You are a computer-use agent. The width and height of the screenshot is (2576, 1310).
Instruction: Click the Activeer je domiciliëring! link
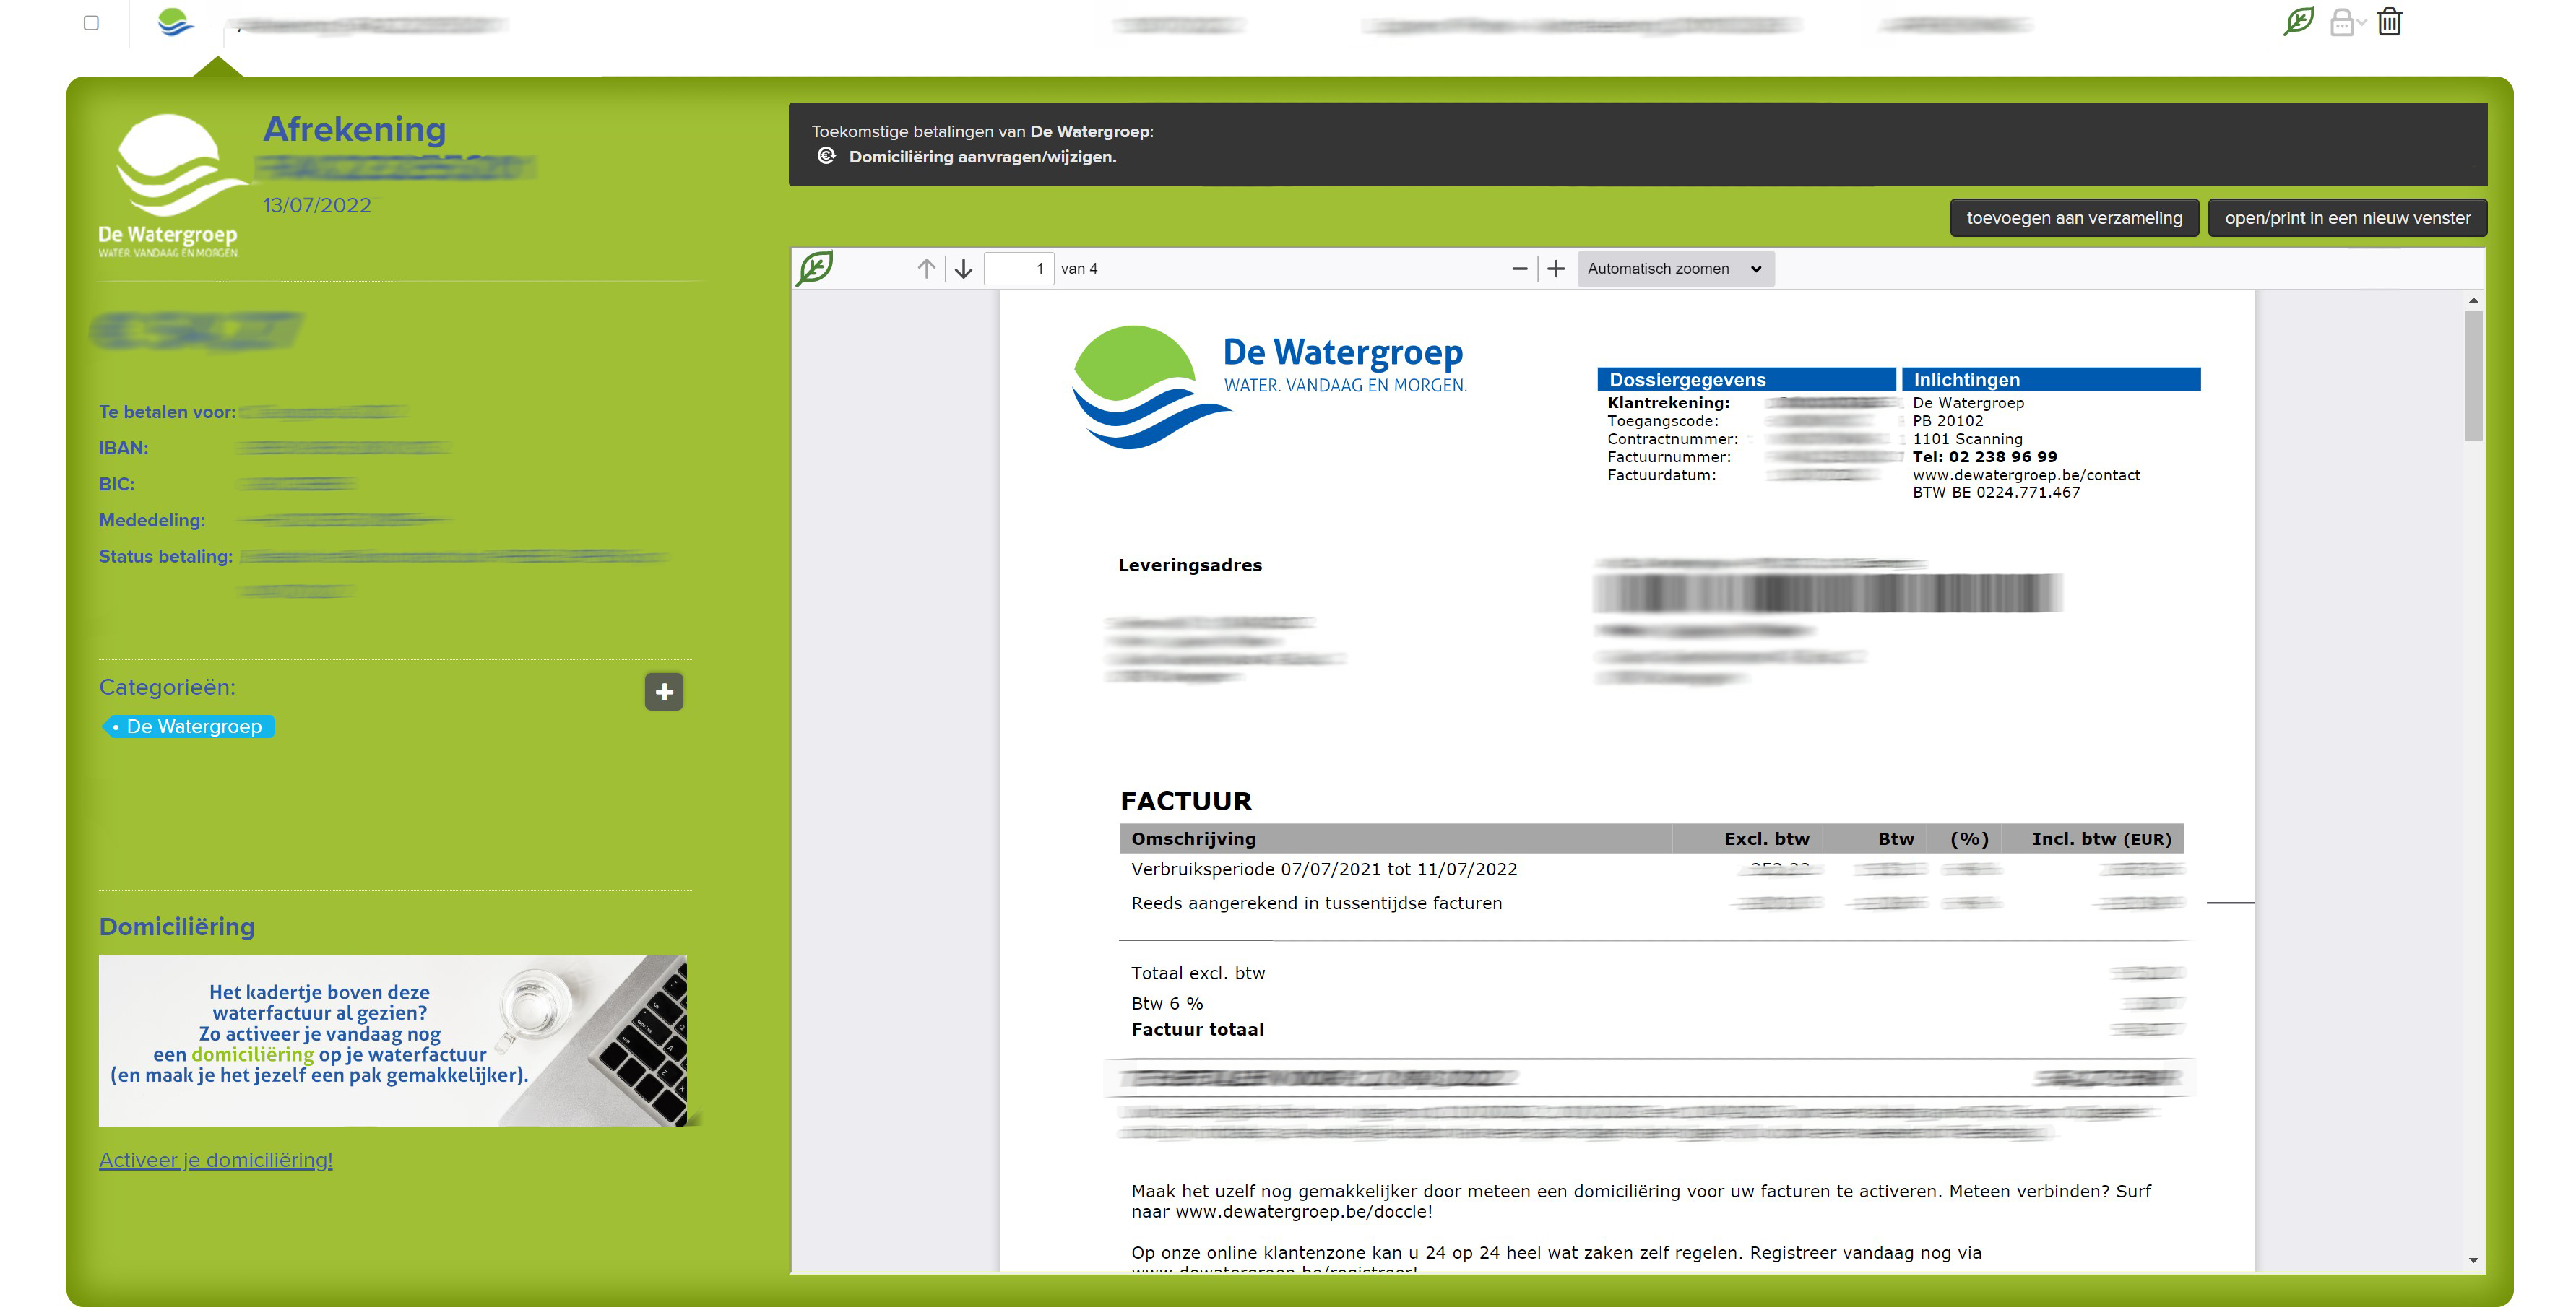click(x=215, y=1160)
